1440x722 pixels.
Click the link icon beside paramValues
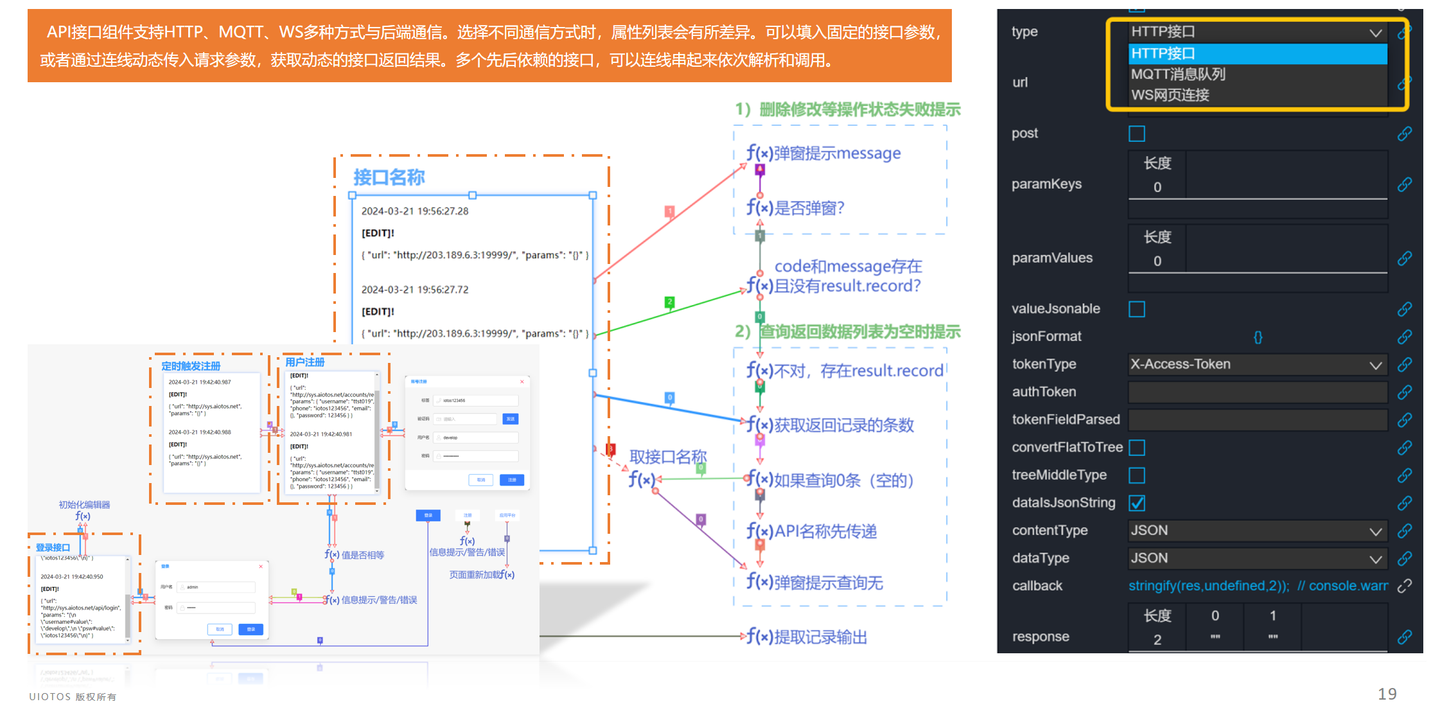(x=1404, y=258)
